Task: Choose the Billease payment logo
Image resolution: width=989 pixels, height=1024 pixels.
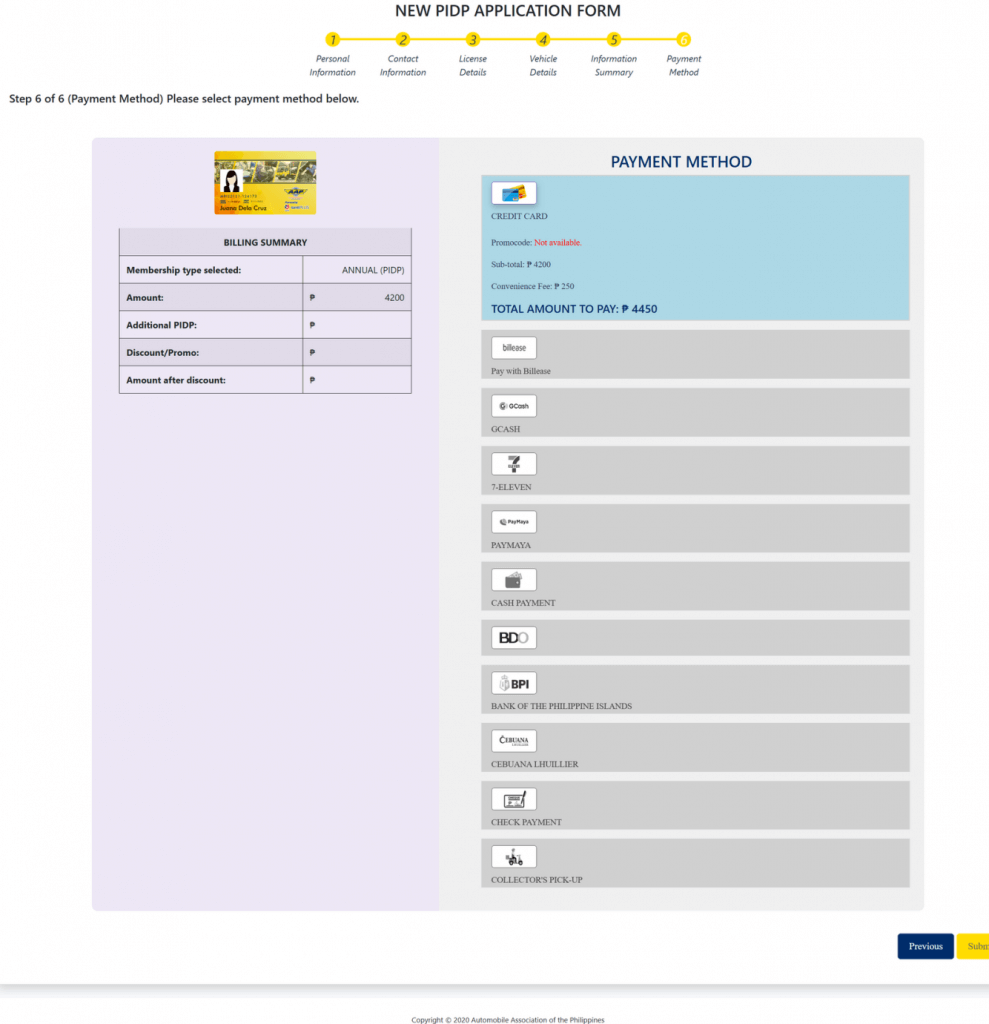Action: point(513,348)
